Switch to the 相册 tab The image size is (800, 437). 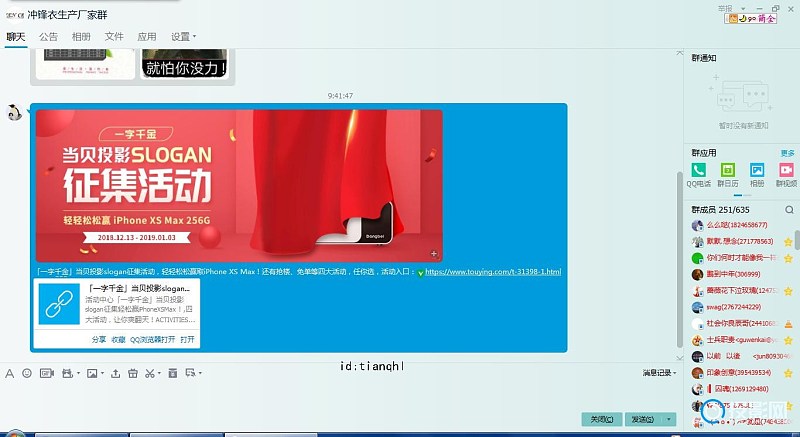pyautogui.click(x=81, y=37)
